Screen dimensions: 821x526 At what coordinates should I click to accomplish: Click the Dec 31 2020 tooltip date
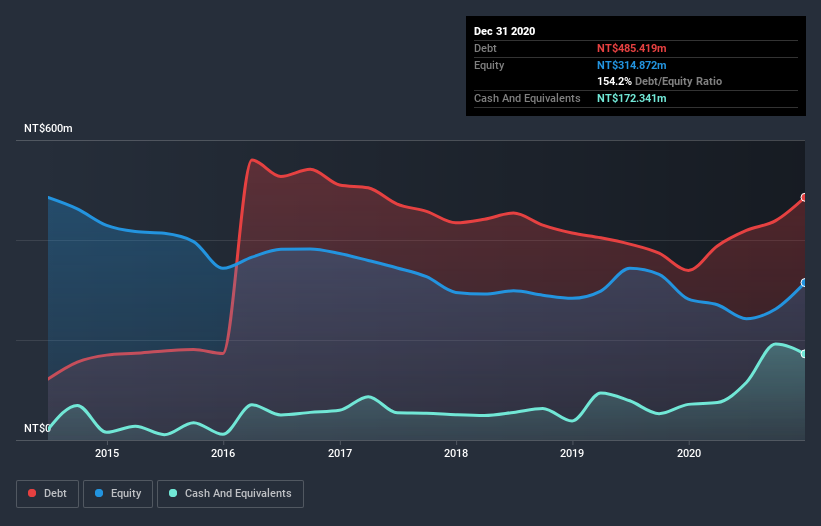point(504,31)
